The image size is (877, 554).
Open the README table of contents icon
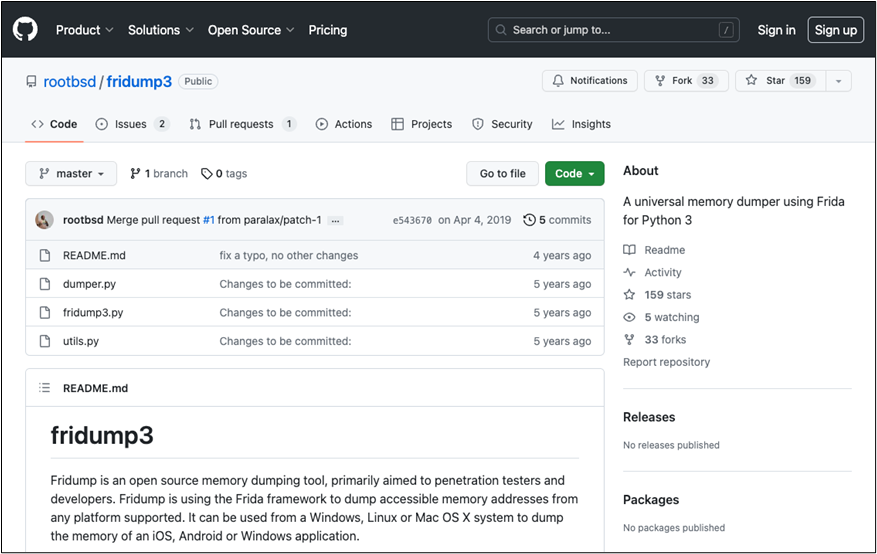pyautogui.click(x=44, y=387)
